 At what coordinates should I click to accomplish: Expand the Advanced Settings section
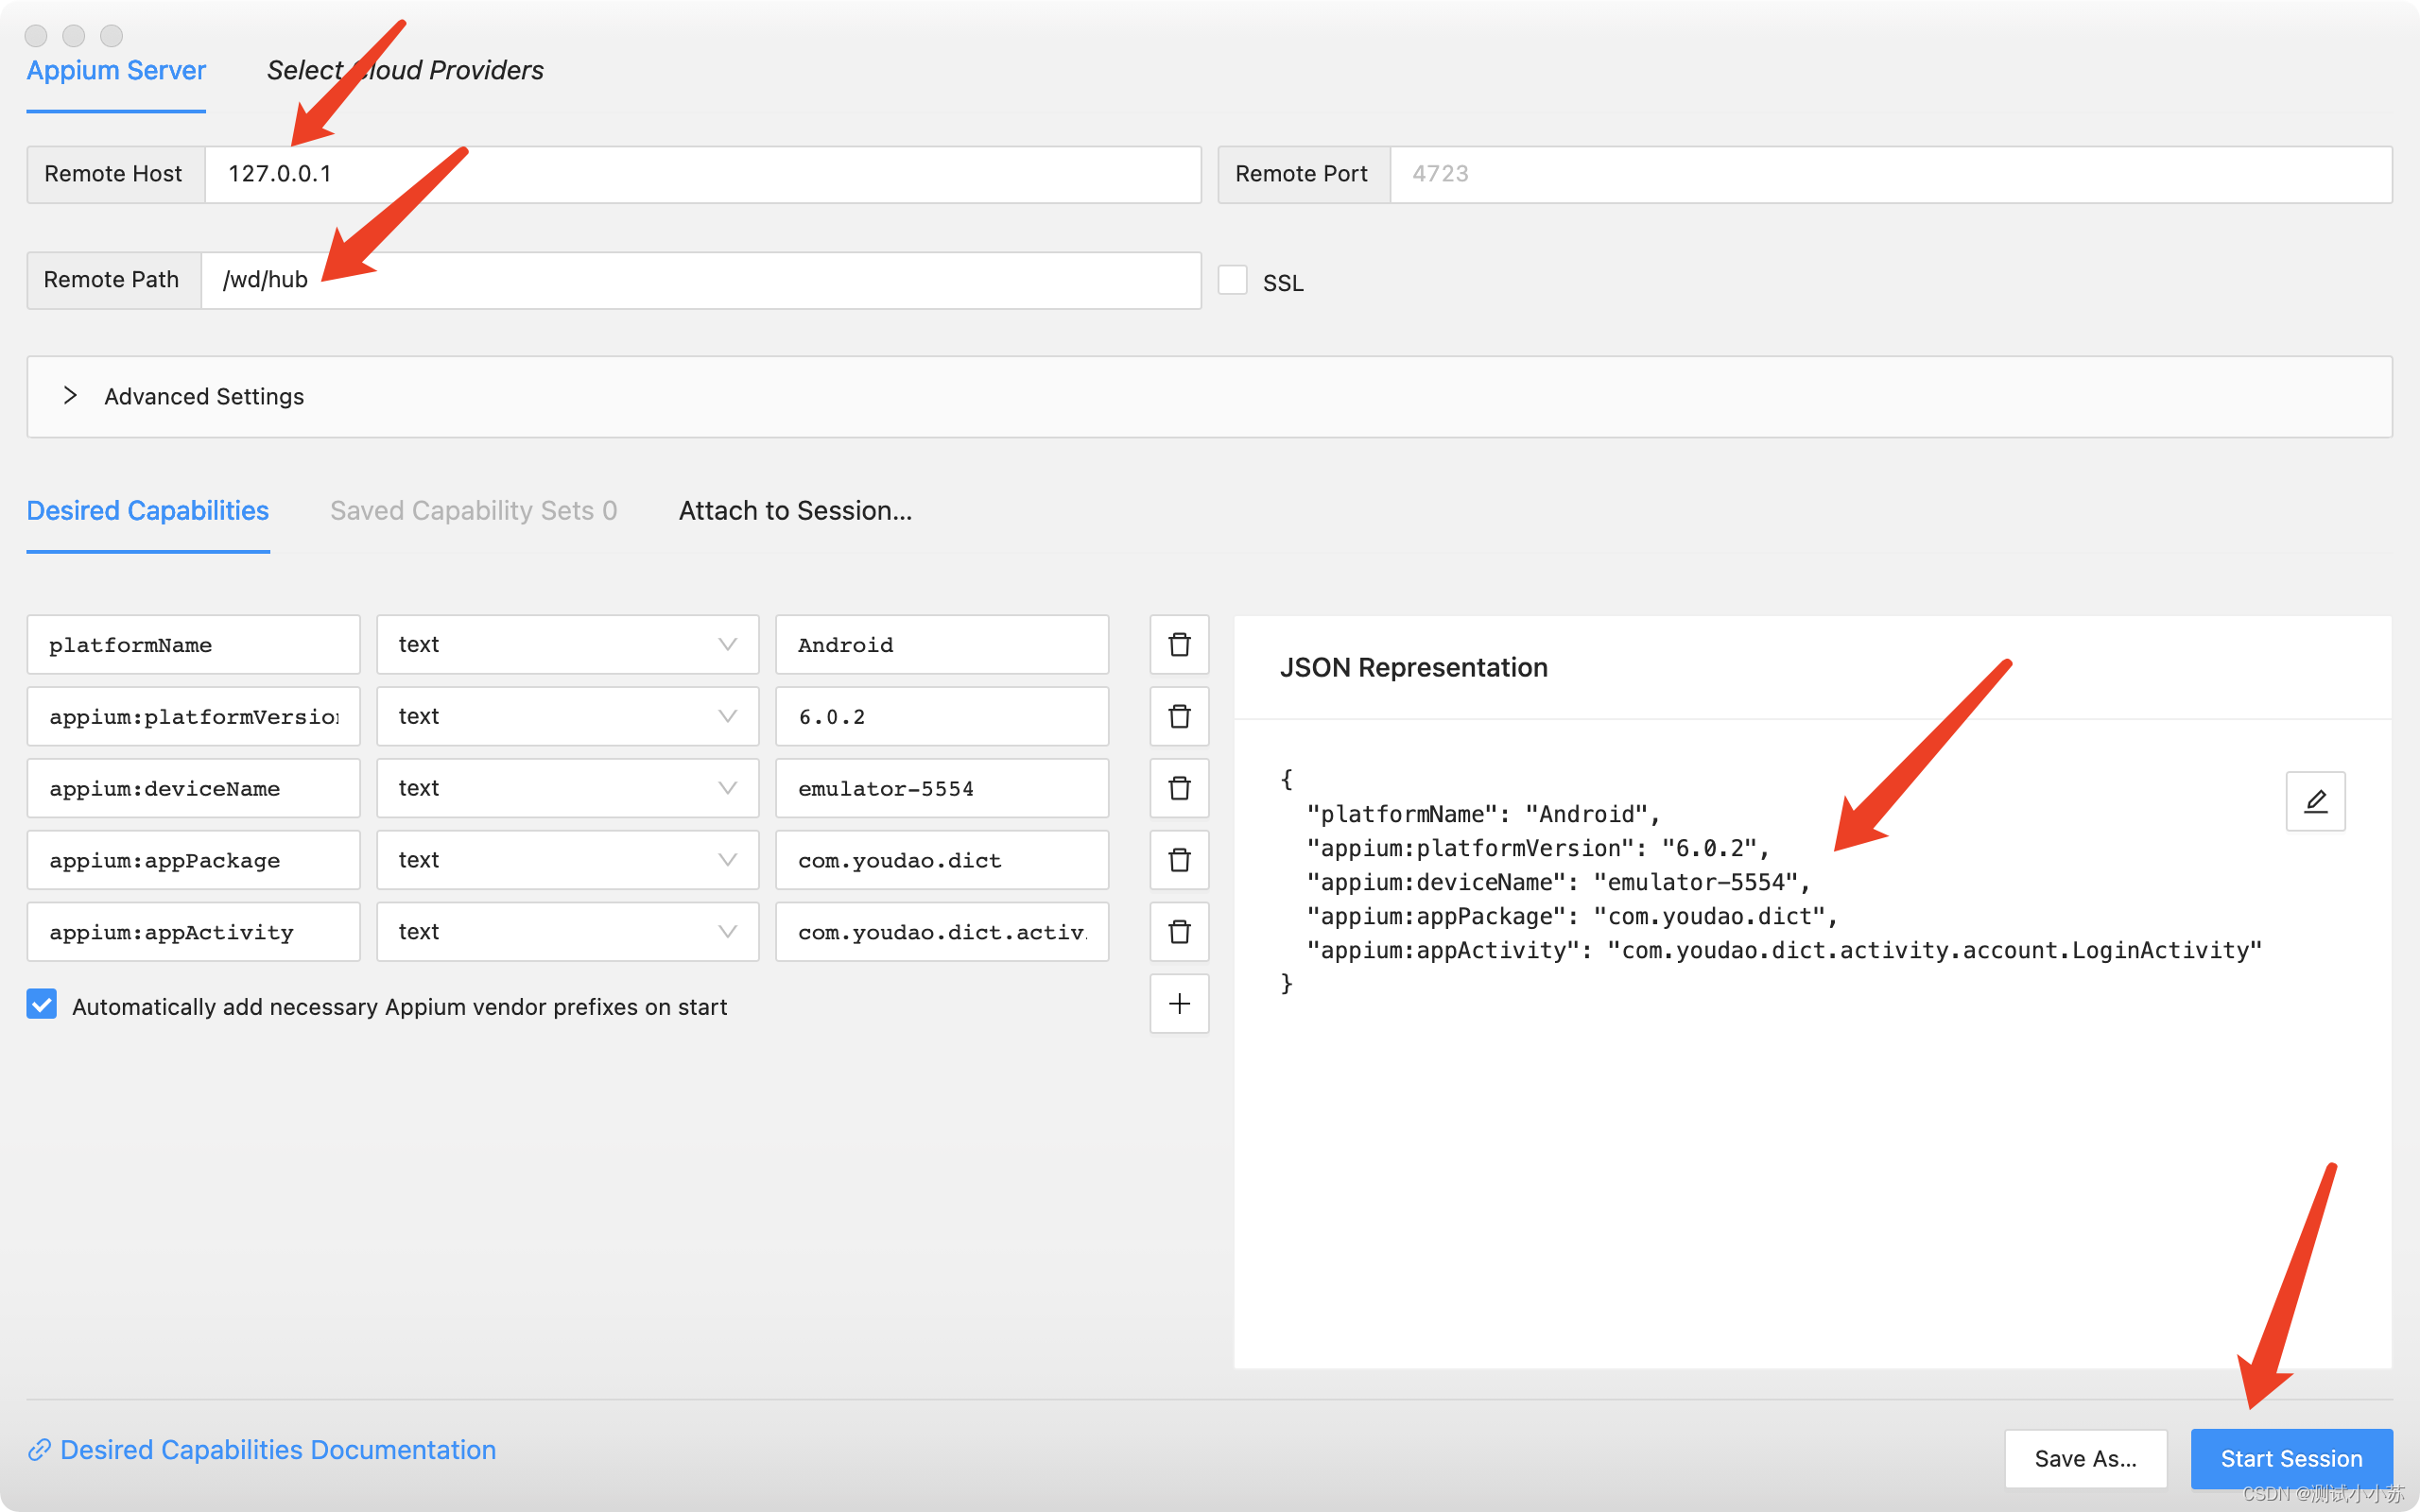pos(70,396)
